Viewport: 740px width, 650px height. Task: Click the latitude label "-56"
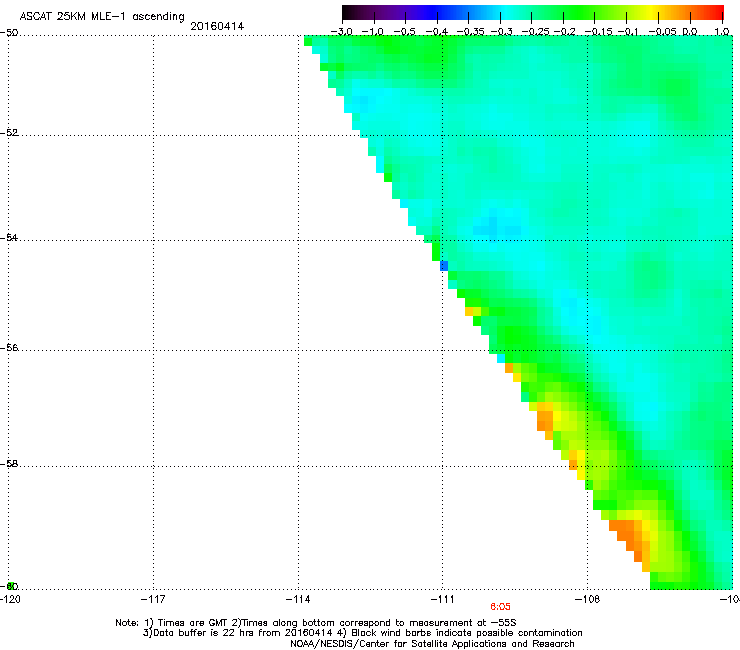click(9, 348)
